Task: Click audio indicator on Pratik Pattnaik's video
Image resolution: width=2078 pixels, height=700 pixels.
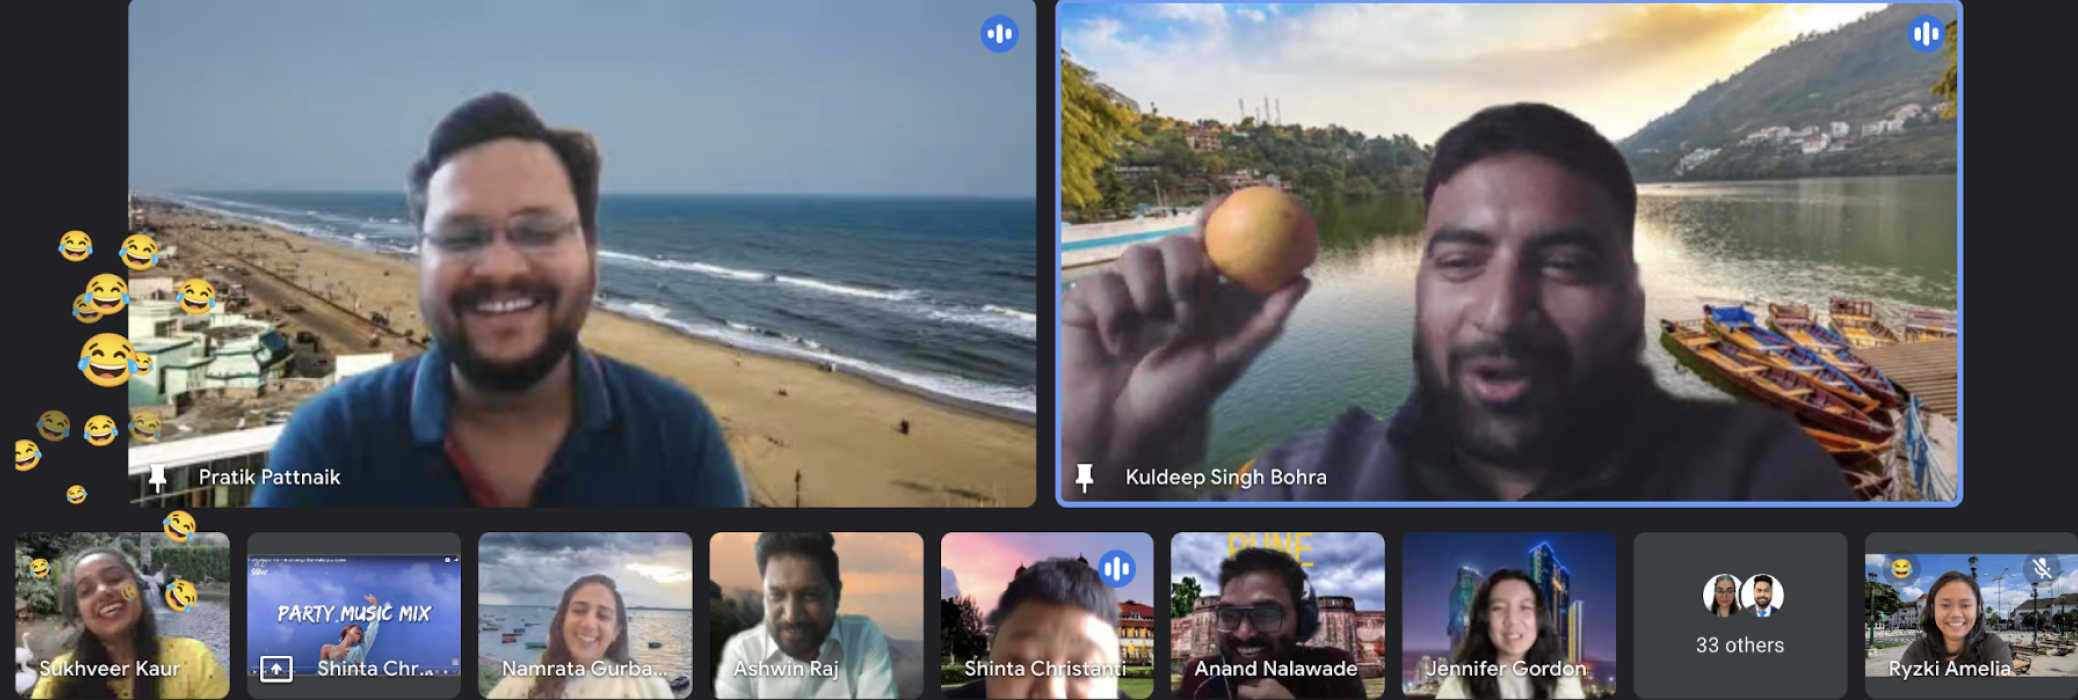Action: [x=999, y=35]
